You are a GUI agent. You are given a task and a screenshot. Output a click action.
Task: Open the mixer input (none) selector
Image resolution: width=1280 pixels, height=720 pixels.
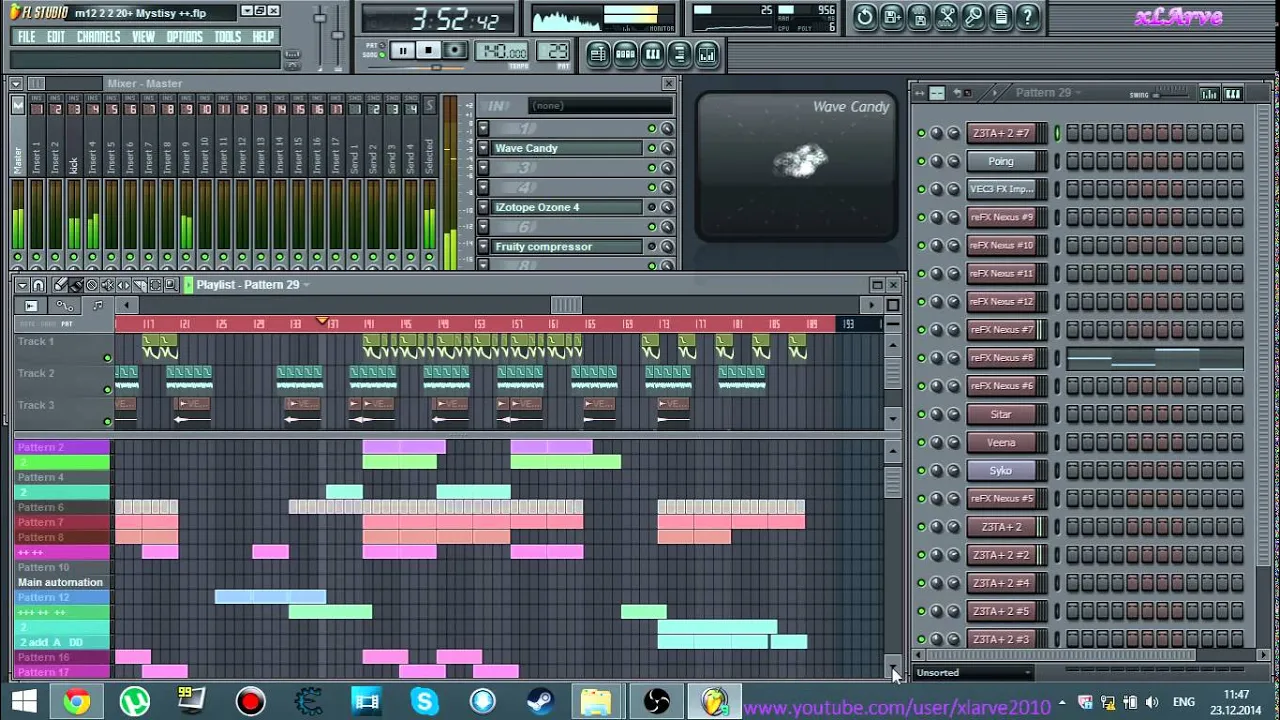[600, 105]
